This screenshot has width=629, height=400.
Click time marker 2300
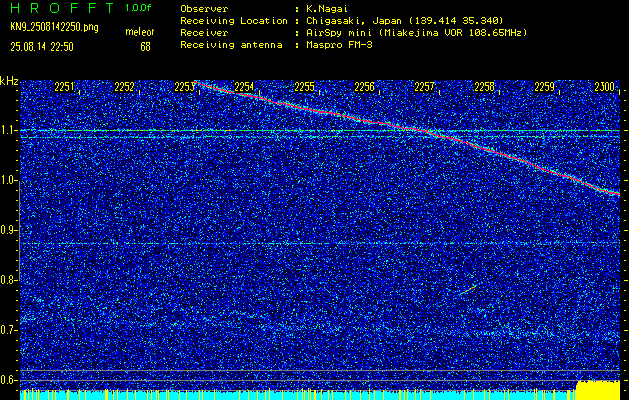605,87
